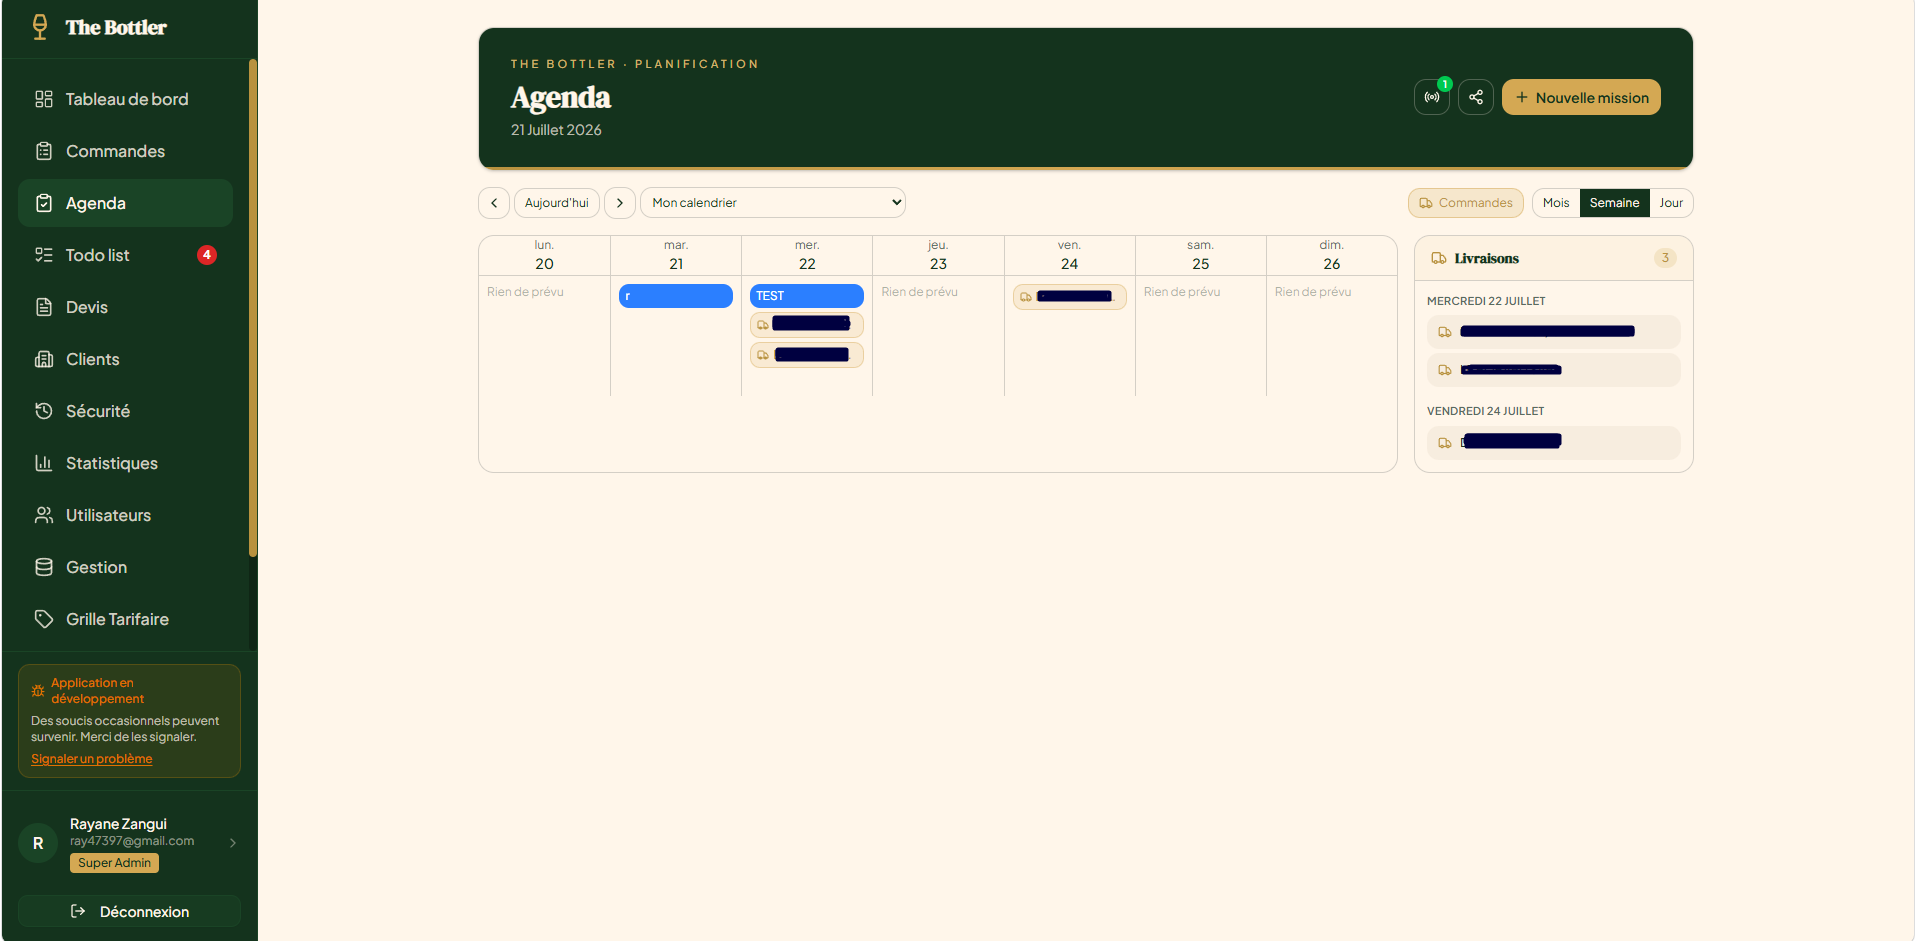The image size is (1917, 941).
Task: Click the share icon in Agenda header
Action: click(1476, 97)
